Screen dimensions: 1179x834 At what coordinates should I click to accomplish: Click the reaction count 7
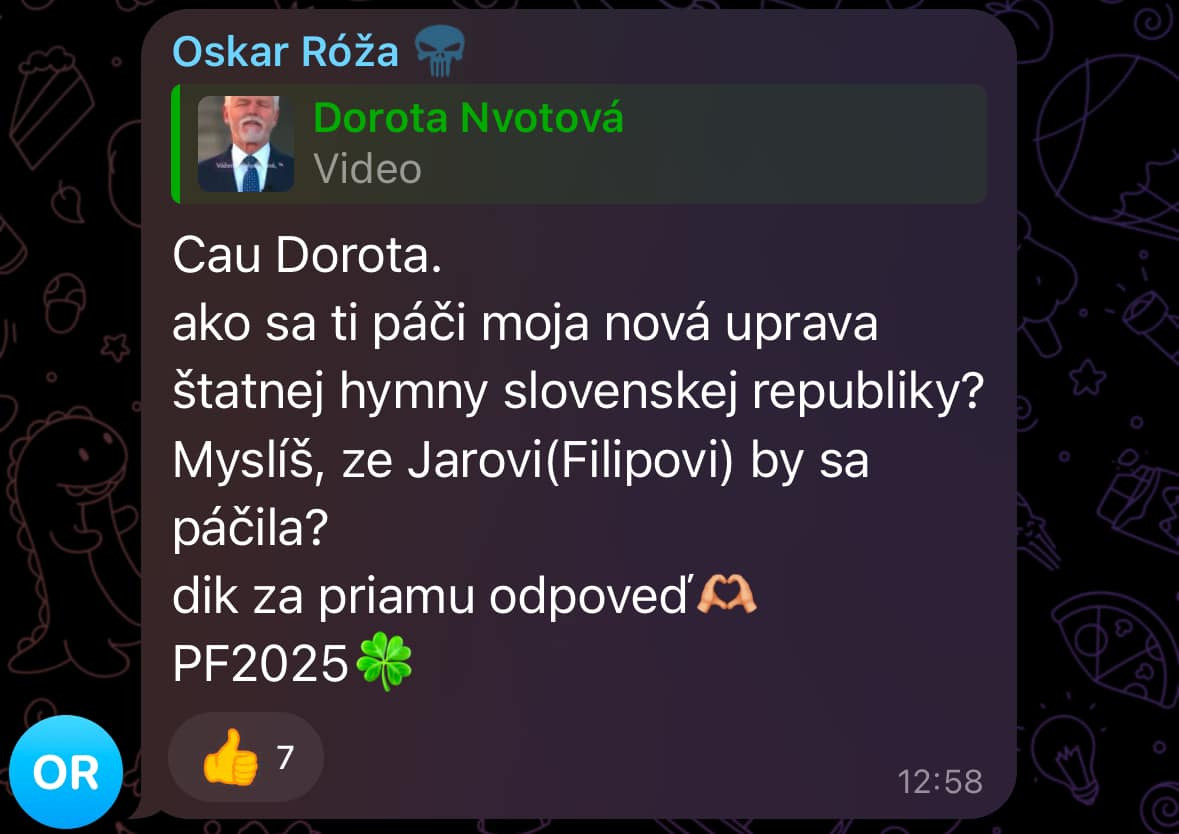click(x=285, y=757)
